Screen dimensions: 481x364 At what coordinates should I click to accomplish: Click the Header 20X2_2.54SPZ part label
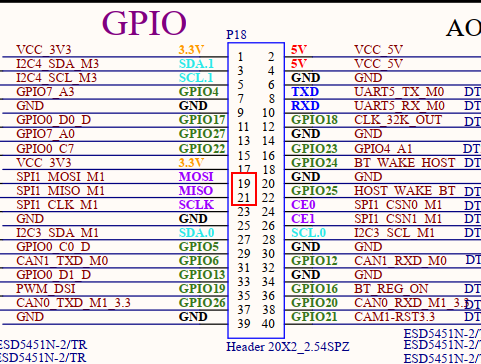pyautogui.click(x=288, y=347)
